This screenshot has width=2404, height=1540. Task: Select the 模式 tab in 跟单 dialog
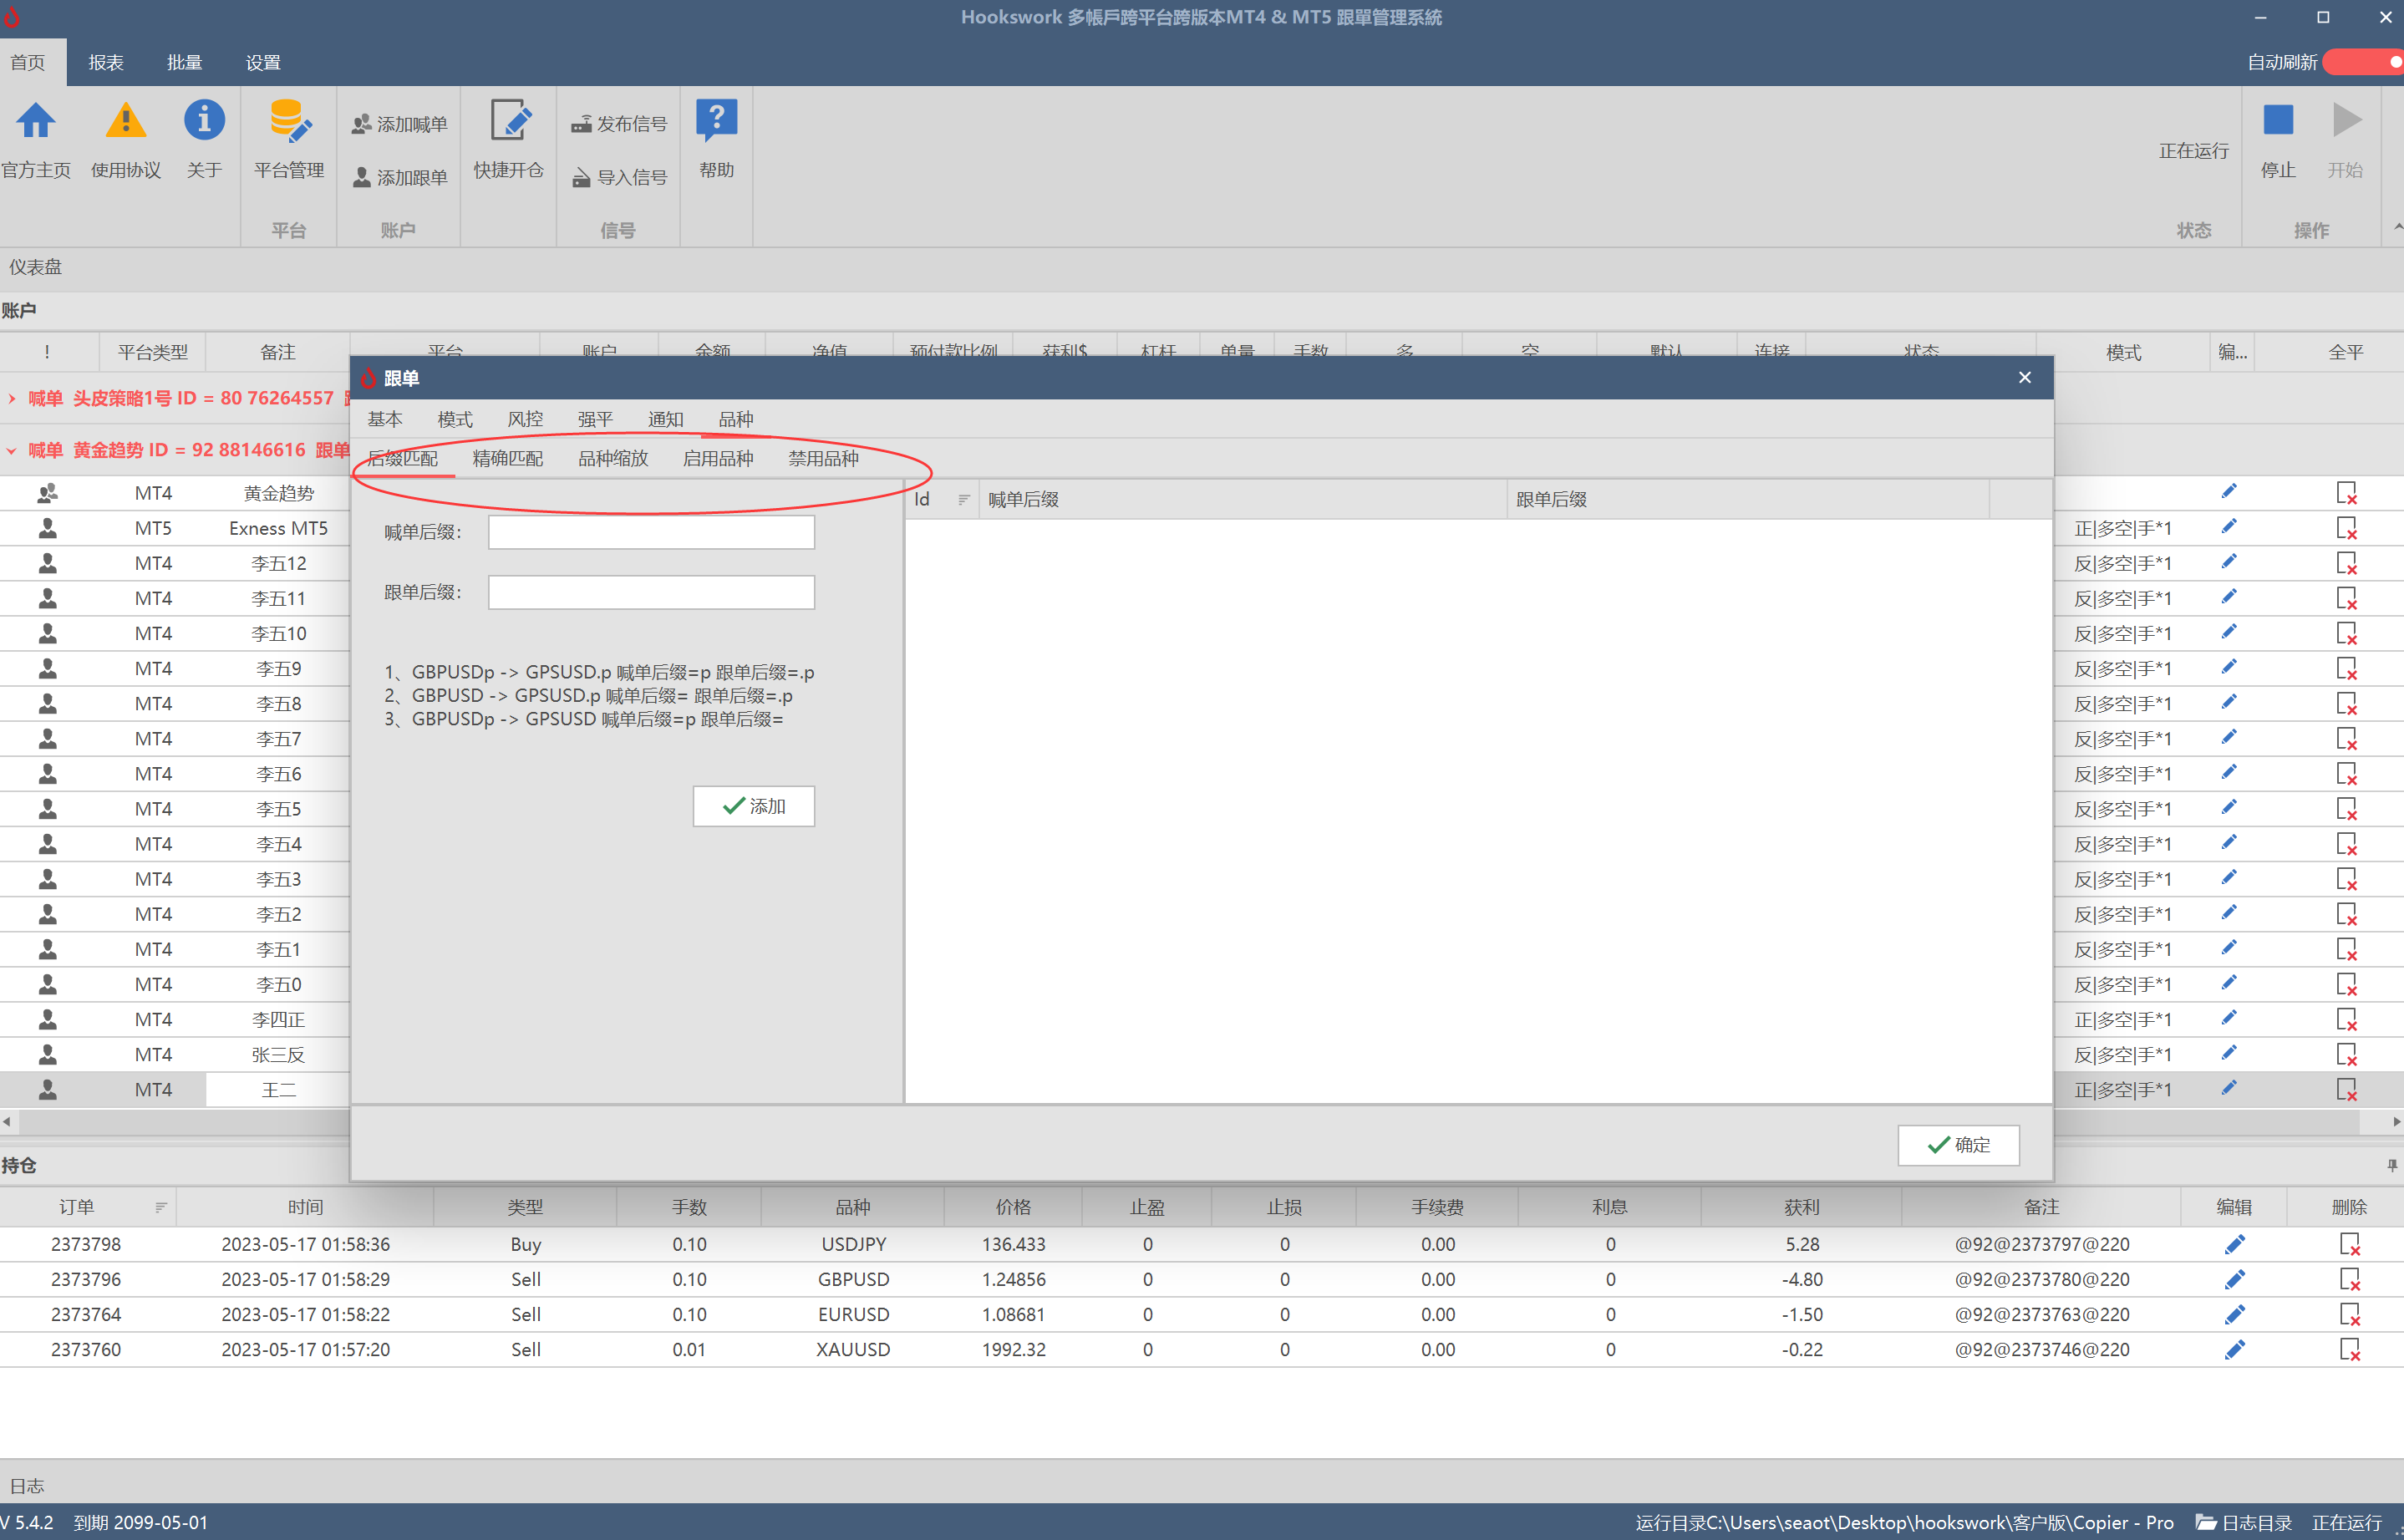tap(455, 419)
